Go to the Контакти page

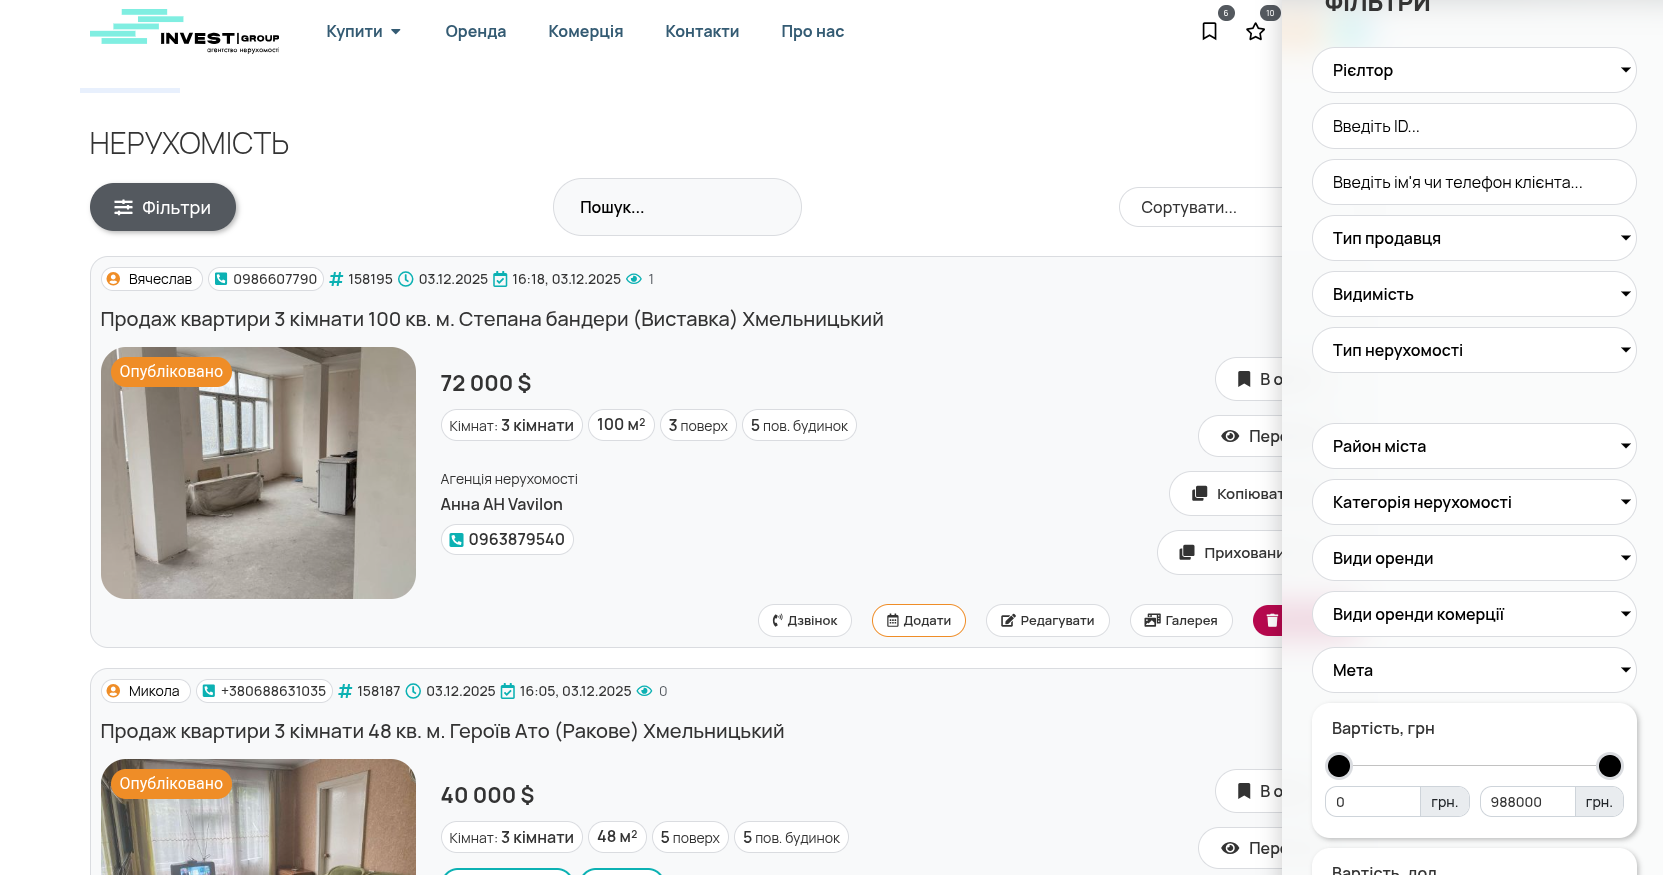tap(702, 31)
